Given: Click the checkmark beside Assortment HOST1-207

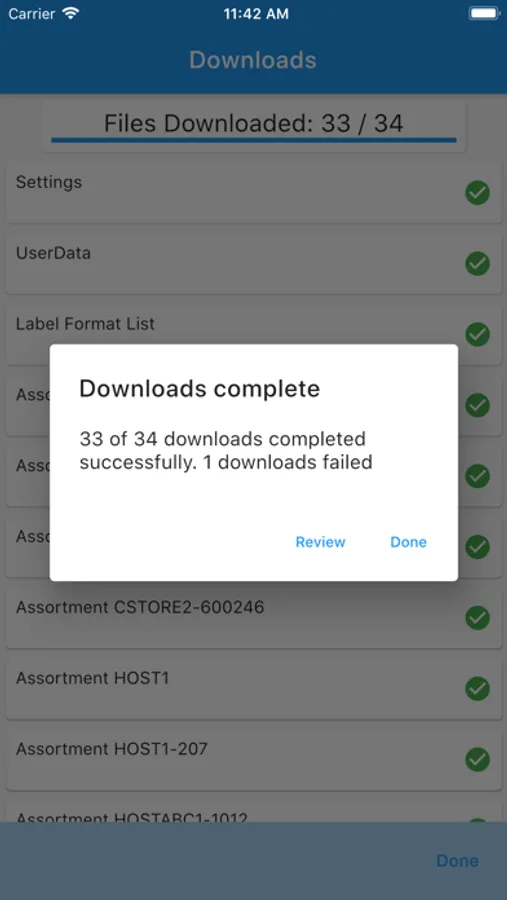Looking at the screenshot, I should (477, 759).
